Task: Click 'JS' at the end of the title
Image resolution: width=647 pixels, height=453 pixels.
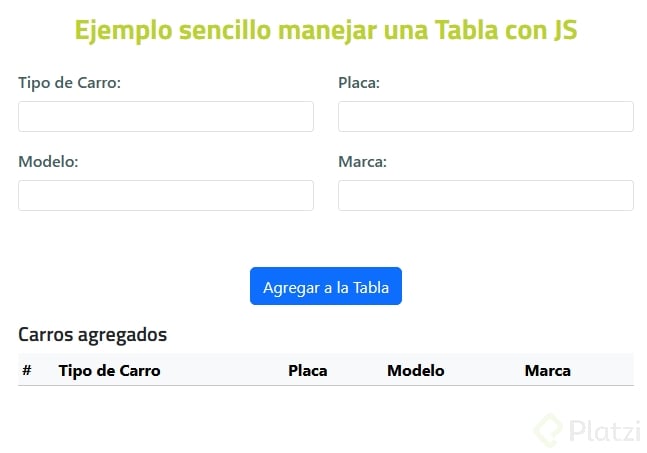Action: pyautogui.click(x=564, y=30)
